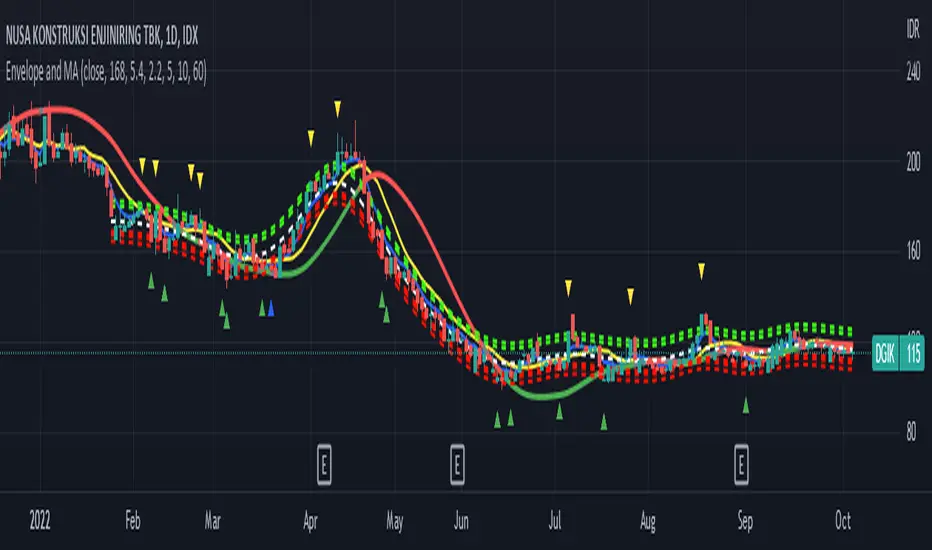Click the 200 price scale label
932x550 pixels.
pyautogui.click(x=913, y=162)
